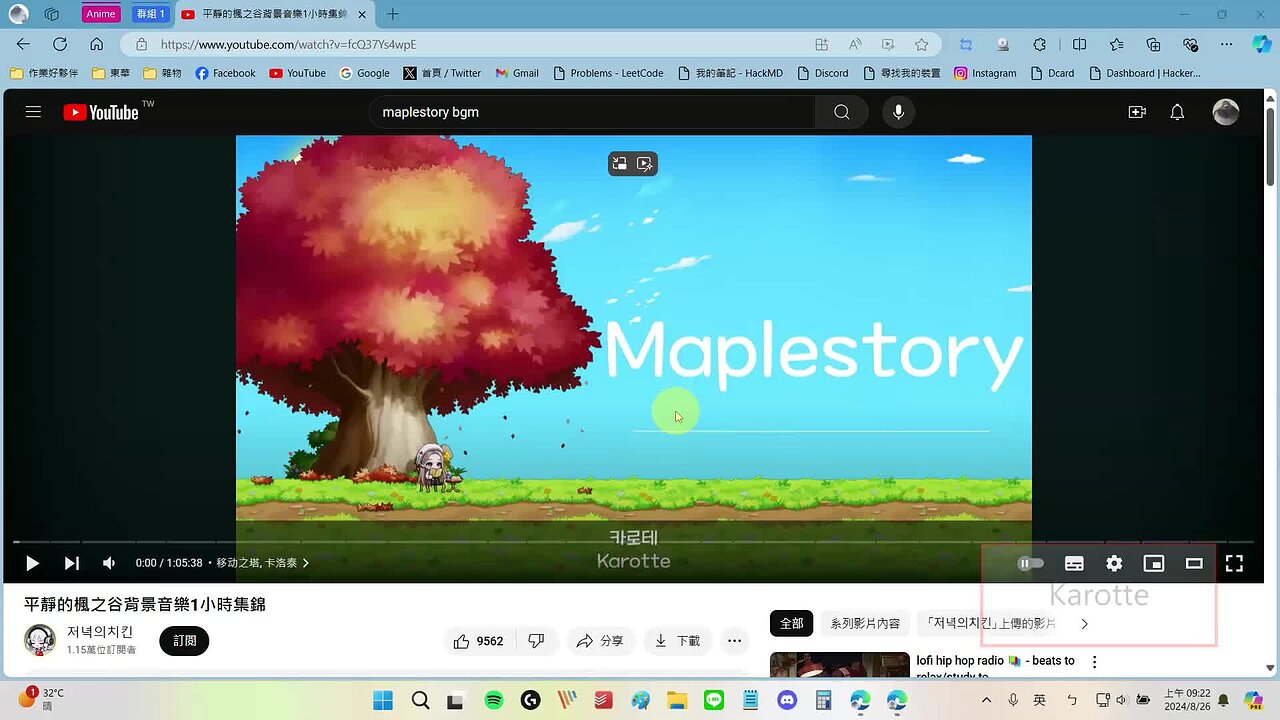Click the visual search overlay icon
Viewport: 1280px width, 720px height.
pos(645,163)
